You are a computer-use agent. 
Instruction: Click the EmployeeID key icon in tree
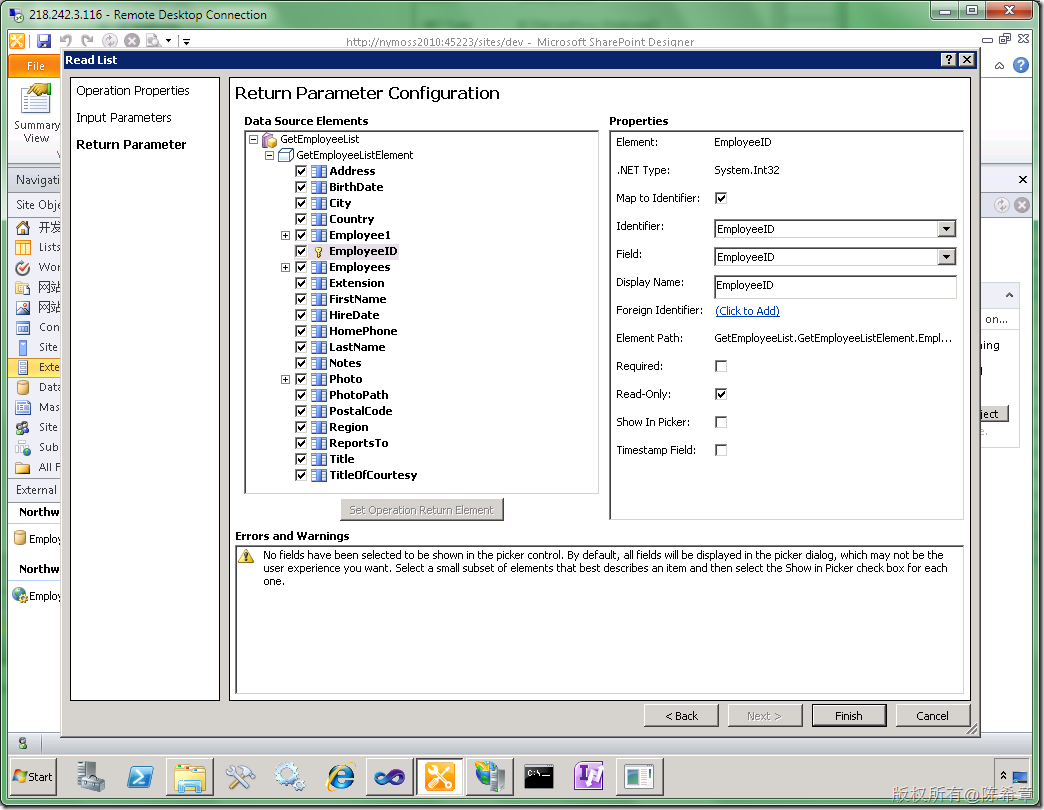(318, 252)
